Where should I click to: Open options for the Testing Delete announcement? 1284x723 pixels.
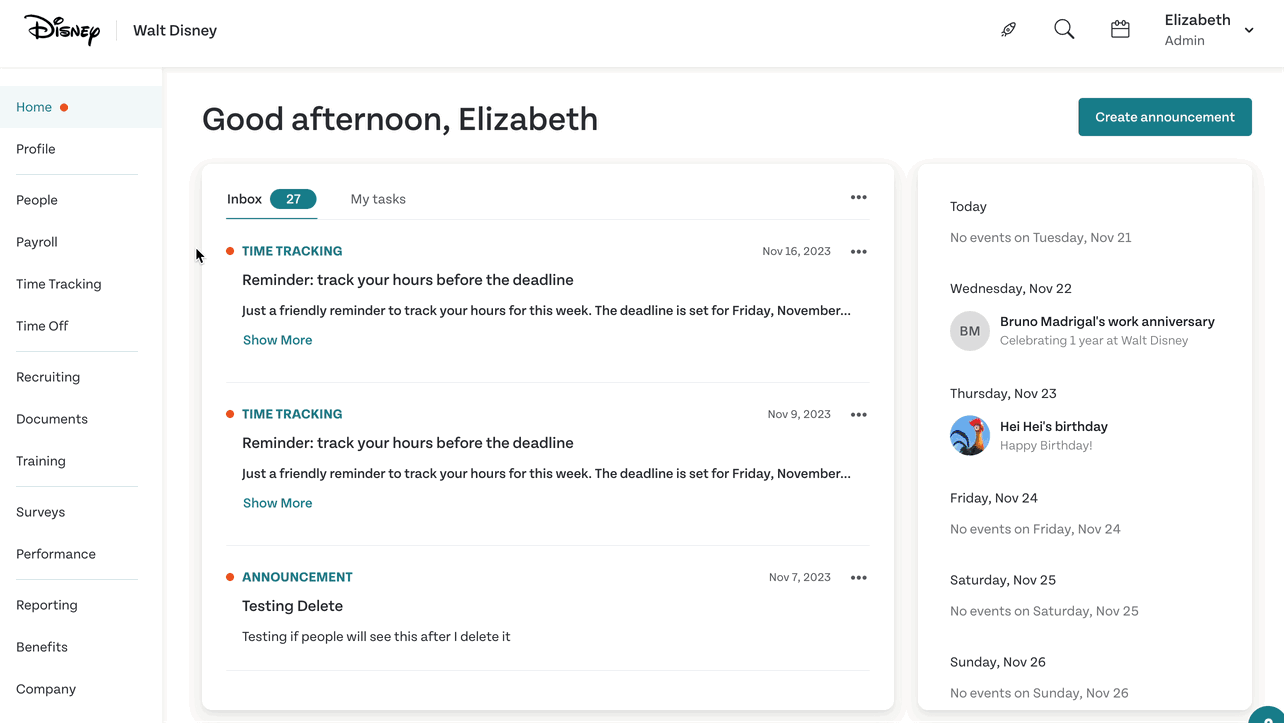point(858,577)
